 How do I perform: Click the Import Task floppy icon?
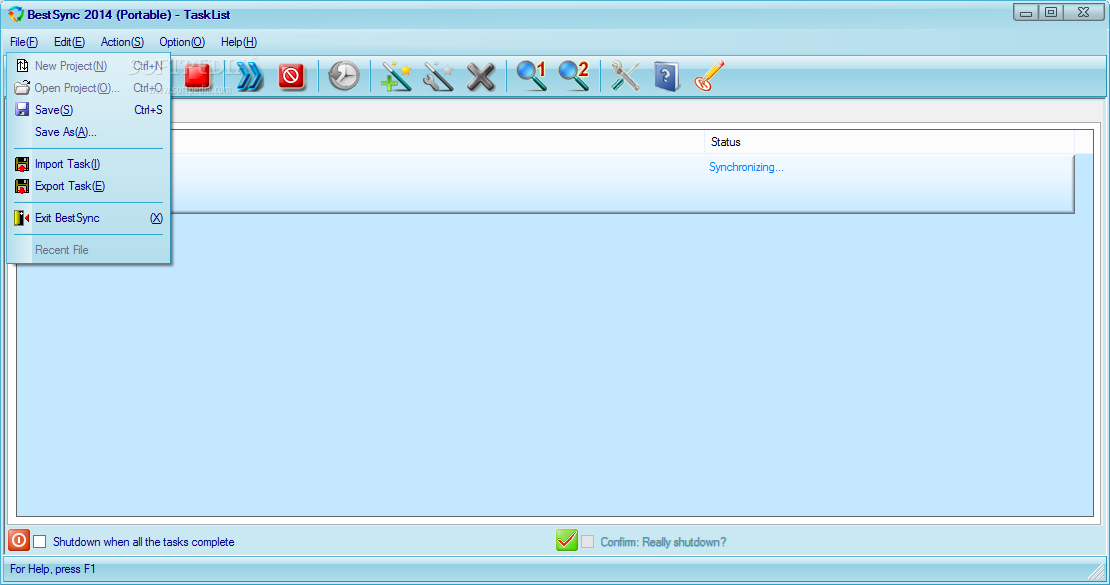click(x=22, y=164)
